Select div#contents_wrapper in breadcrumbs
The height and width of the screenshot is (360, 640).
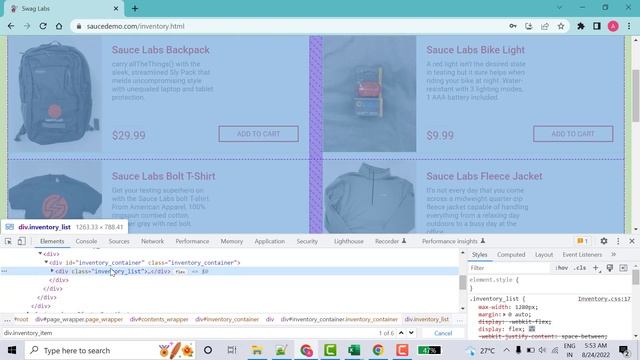[159, 319]
